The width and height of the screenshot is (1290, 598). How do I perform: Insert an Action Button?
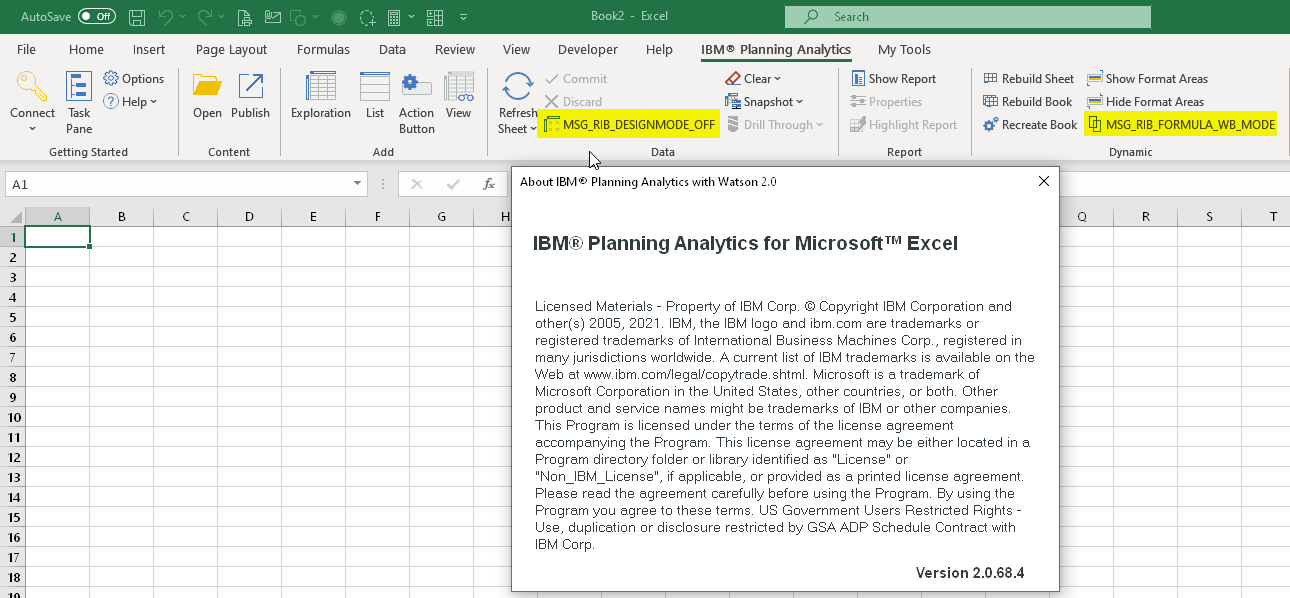[x=416, y=90]
